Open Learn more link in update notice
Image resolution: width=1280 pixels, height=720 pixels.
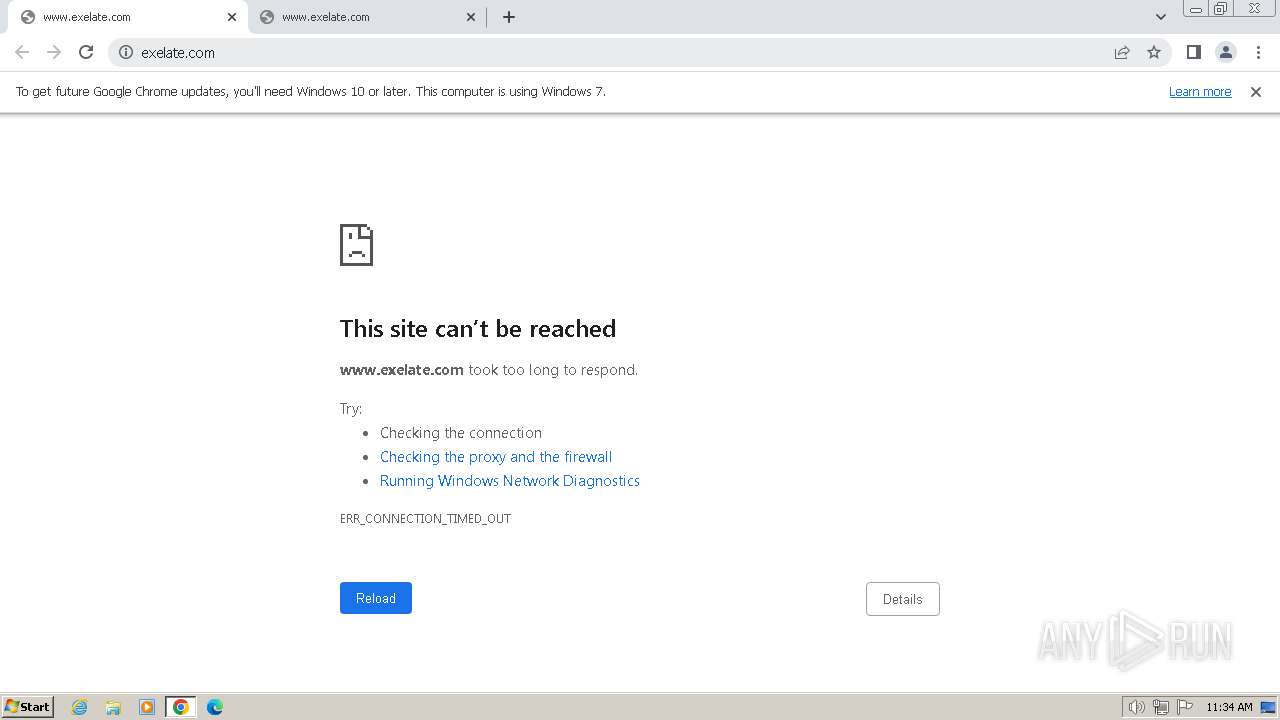[1200, 91]
